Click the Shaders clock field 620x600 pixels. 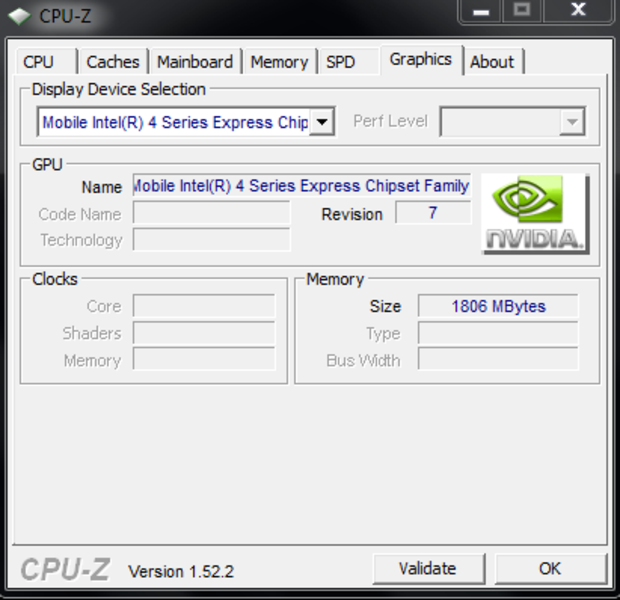[x=204, y=333]
